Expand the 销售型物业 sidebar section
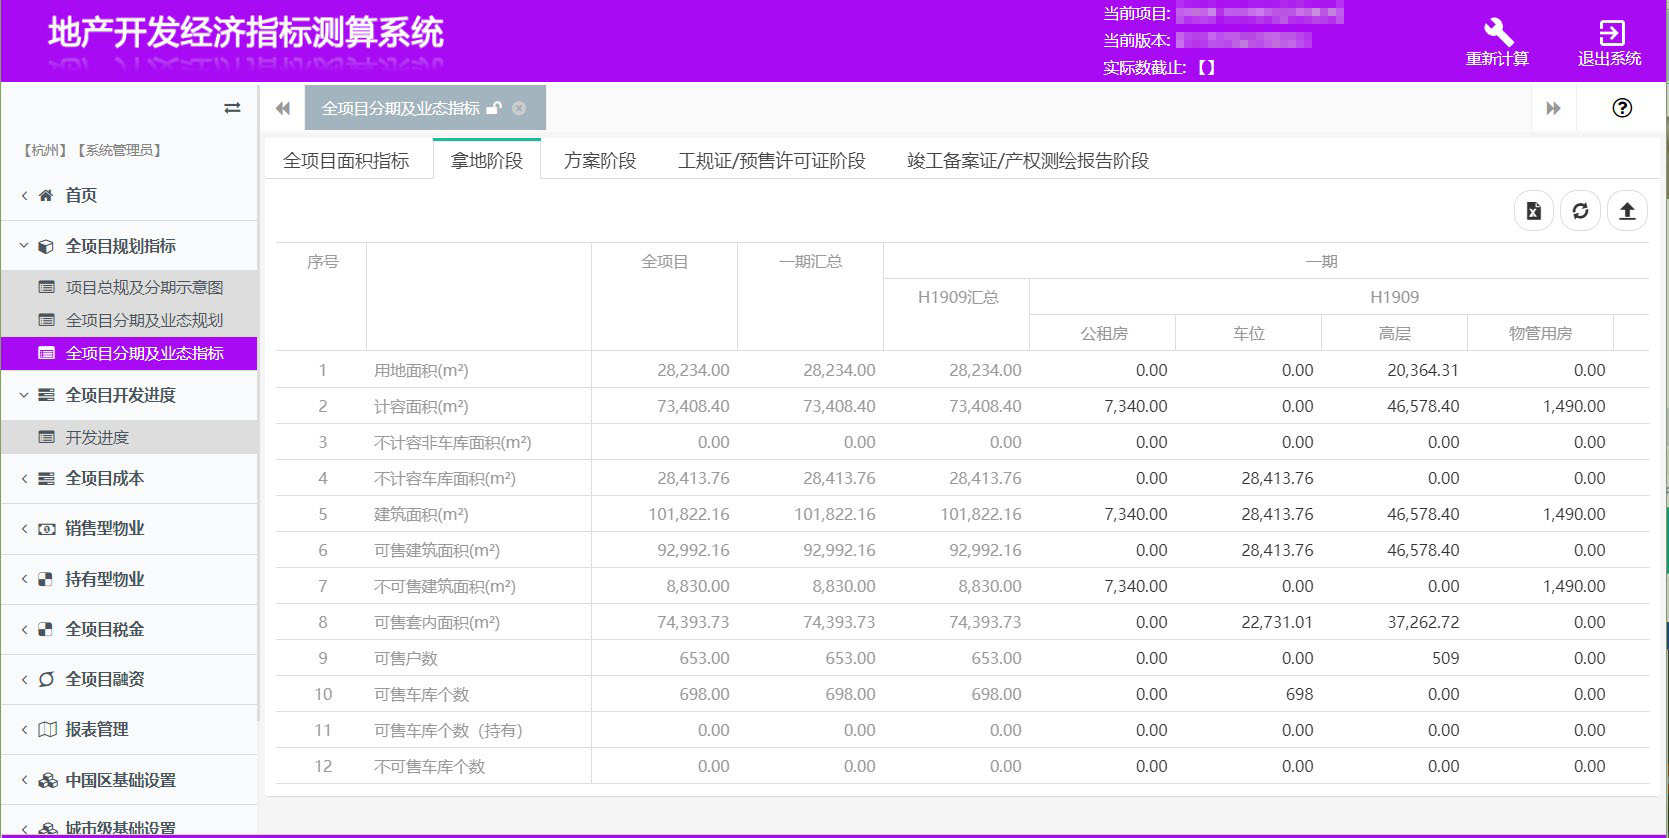 click(x=104, y=529)
